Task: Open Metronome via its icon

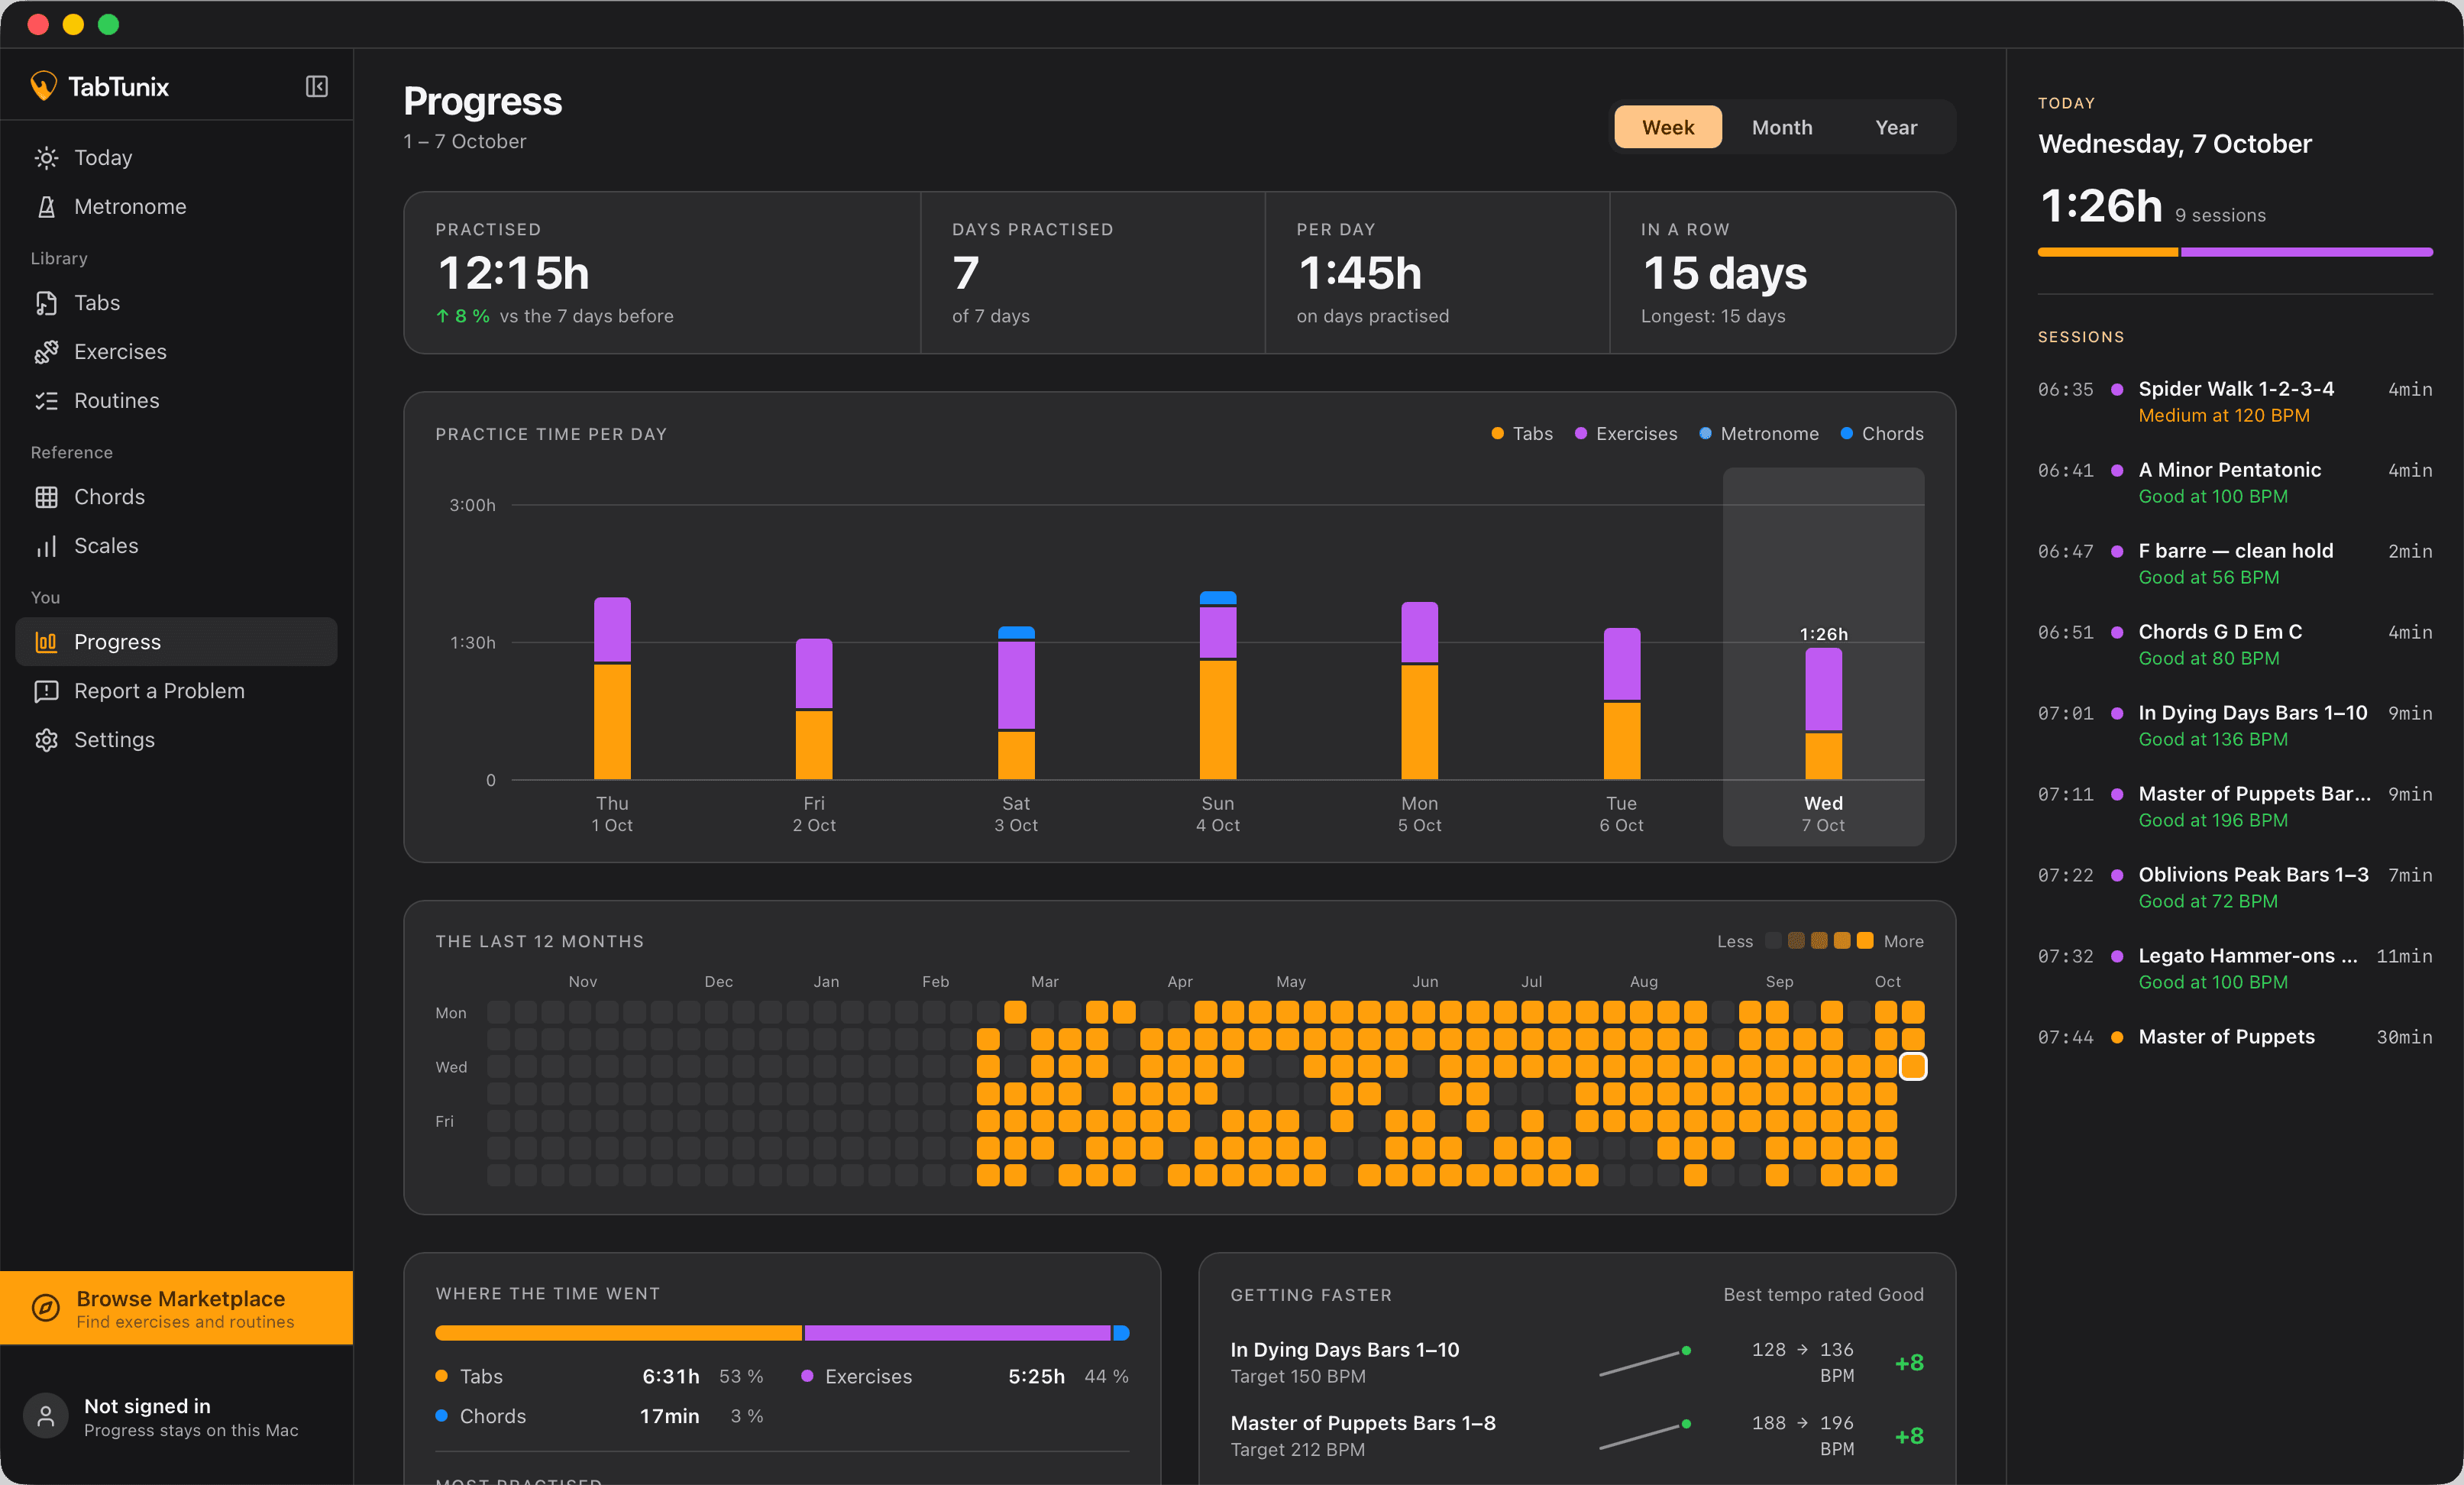Action: (x=46, y=207)
